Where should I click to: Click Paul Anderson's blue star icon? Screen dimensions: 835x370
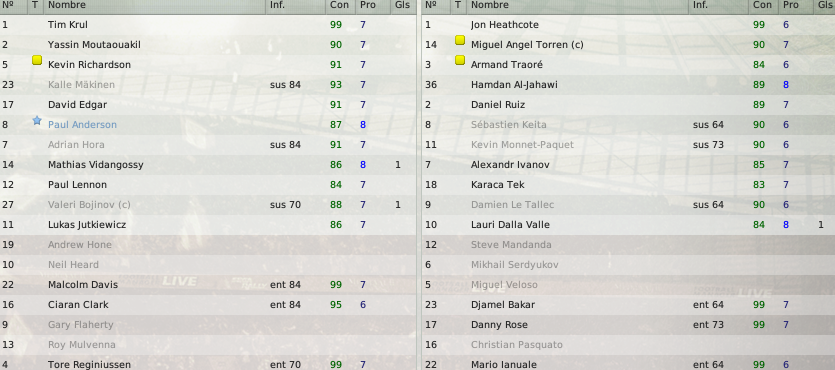(x=37, y=121)
